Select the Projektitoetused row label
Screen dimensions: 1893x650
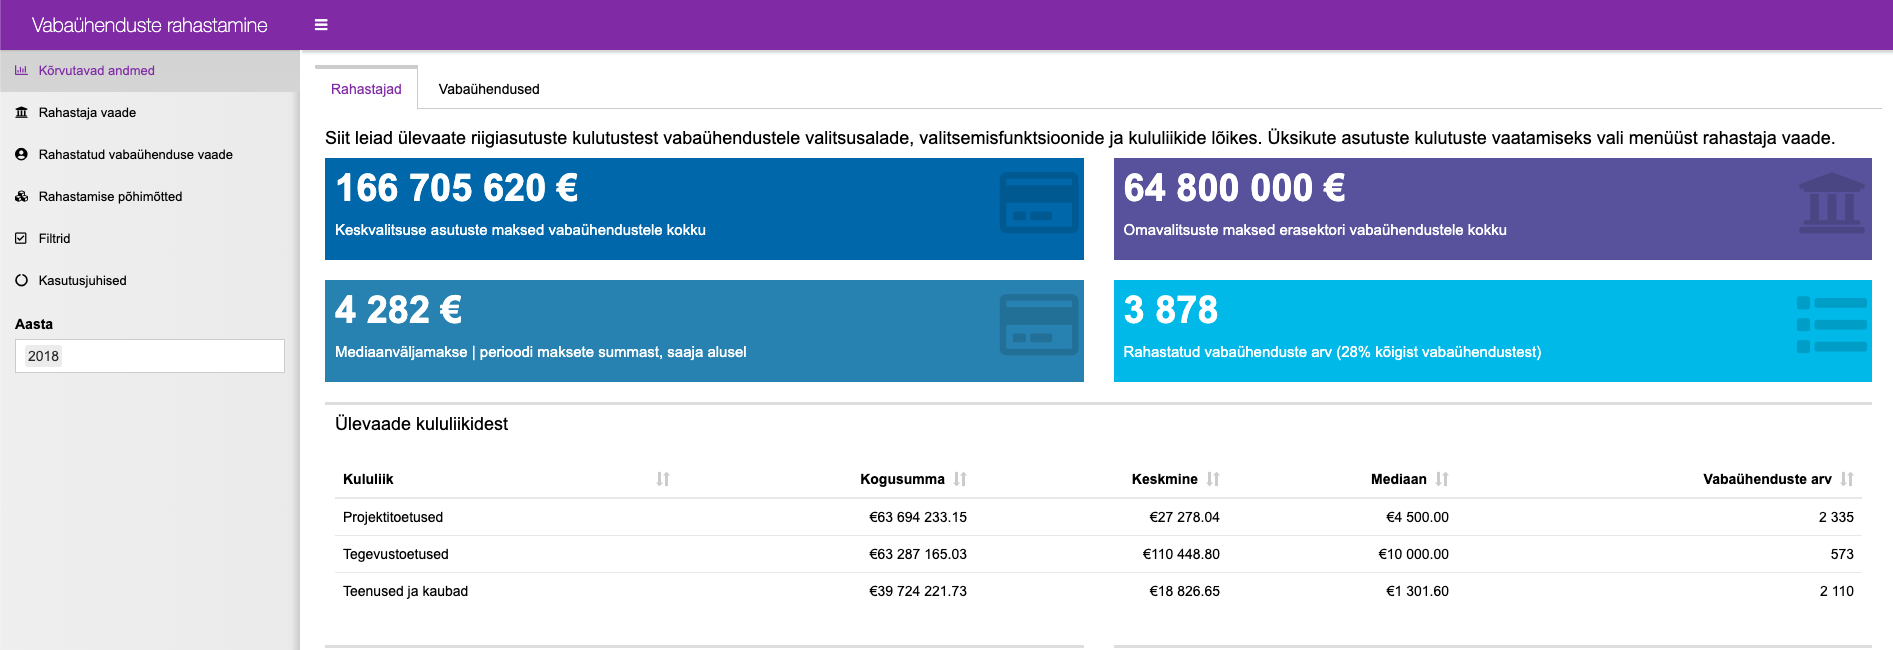coord(393,517)
